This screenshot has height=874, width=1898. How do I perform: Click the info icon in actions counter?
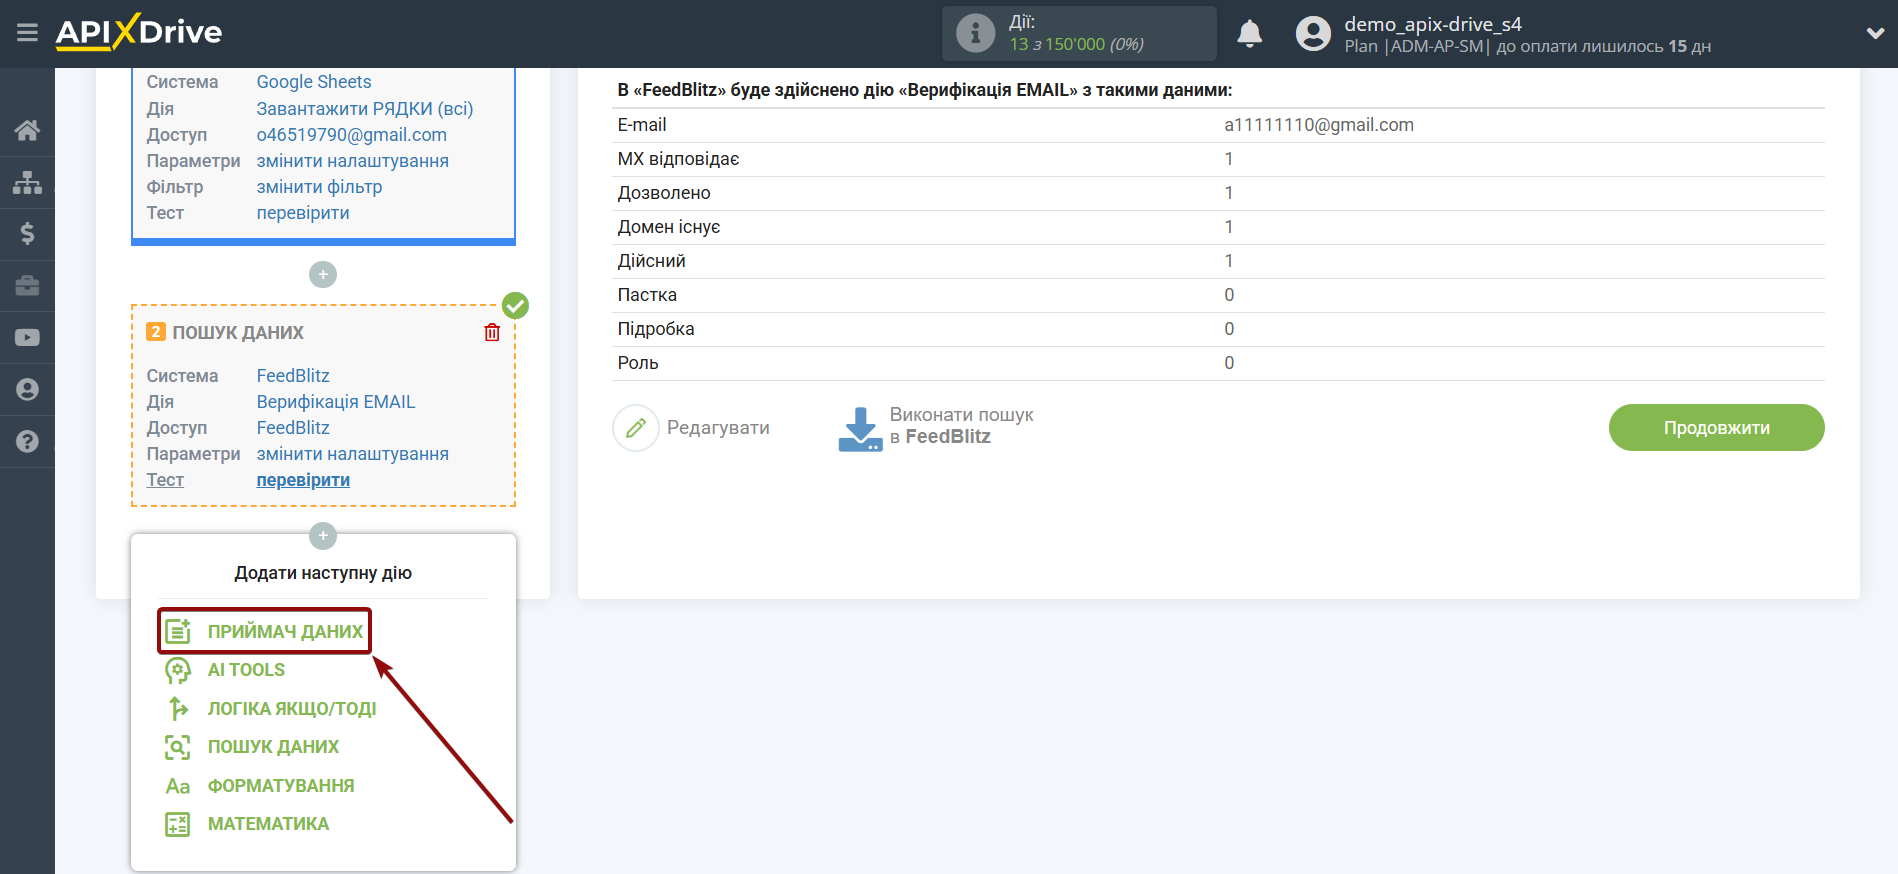[x=975, y=33]
